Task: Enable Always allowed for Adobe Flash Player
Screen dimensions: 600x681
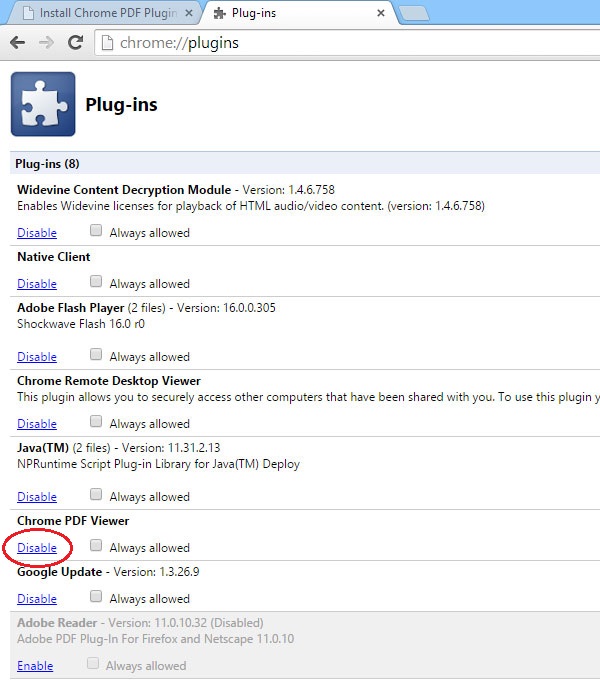Action: (96, 355)
